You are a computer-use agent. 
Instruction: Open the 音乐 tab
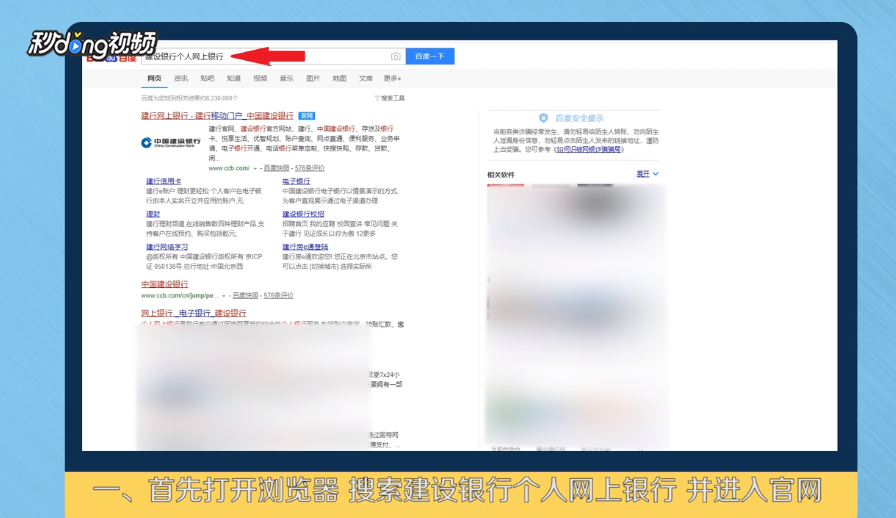[286, 78]
